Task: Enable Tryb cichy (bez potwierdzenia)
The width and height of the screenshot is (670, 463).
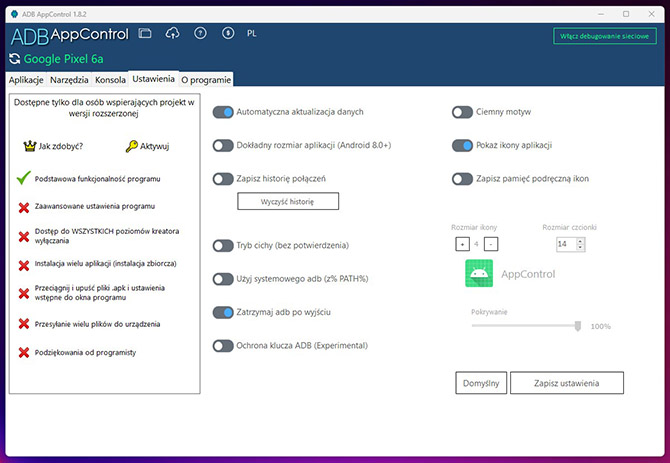Action: point(223,246)
